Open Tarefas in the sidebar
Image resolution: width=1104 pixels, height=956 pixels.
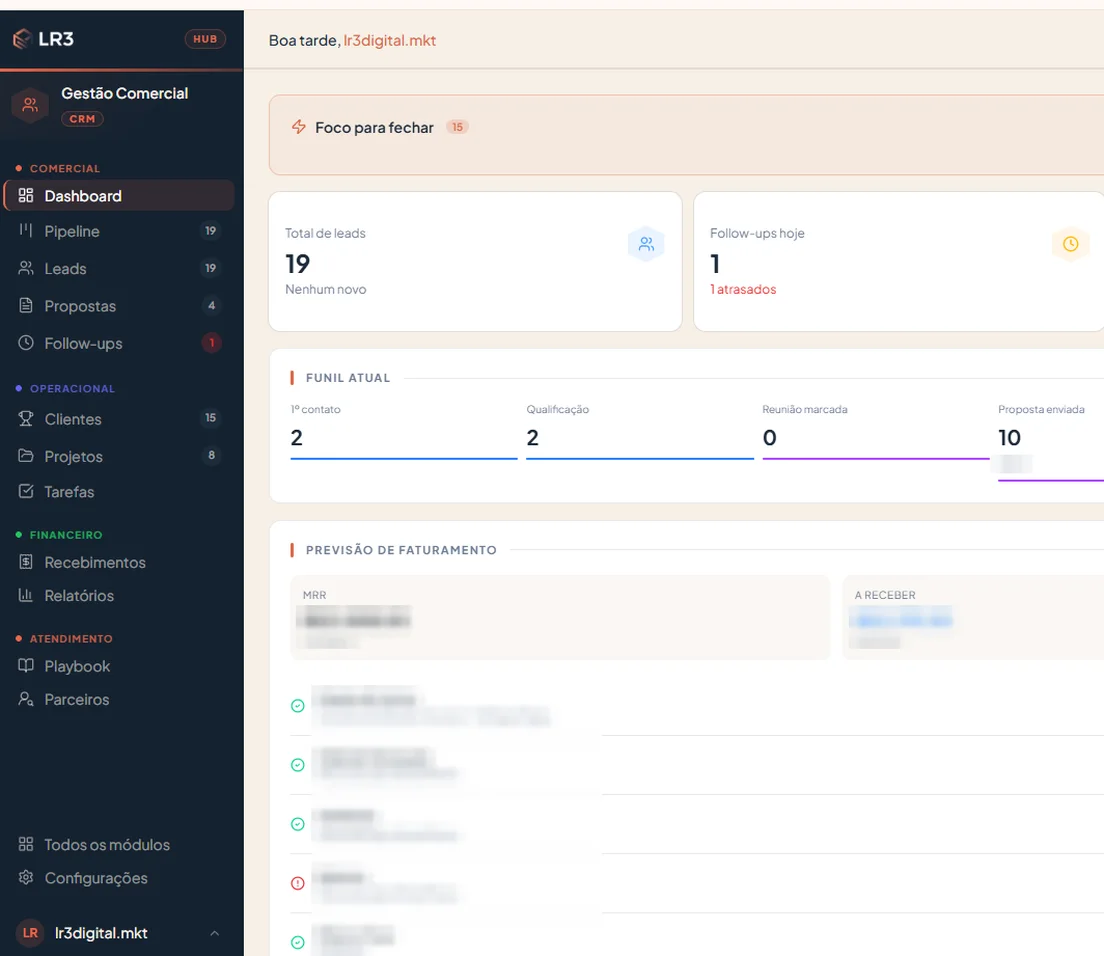pyautogui.click(x=119, y=491)
